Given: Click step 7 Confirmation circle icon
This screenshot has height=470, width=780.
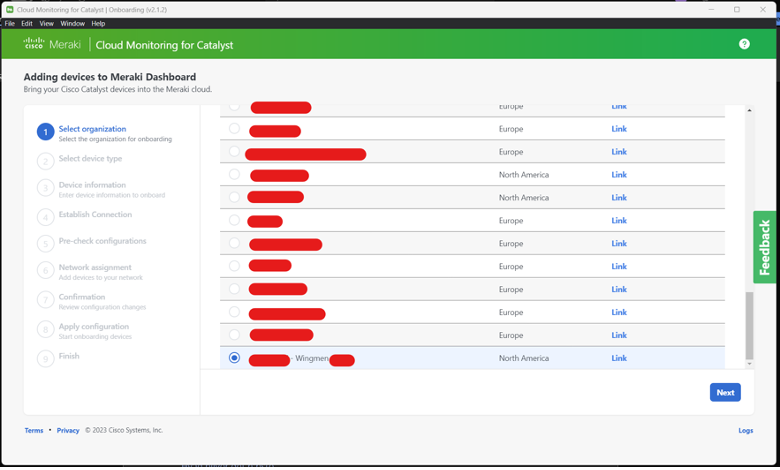Looking at the screenshot, I should (45, 300).
